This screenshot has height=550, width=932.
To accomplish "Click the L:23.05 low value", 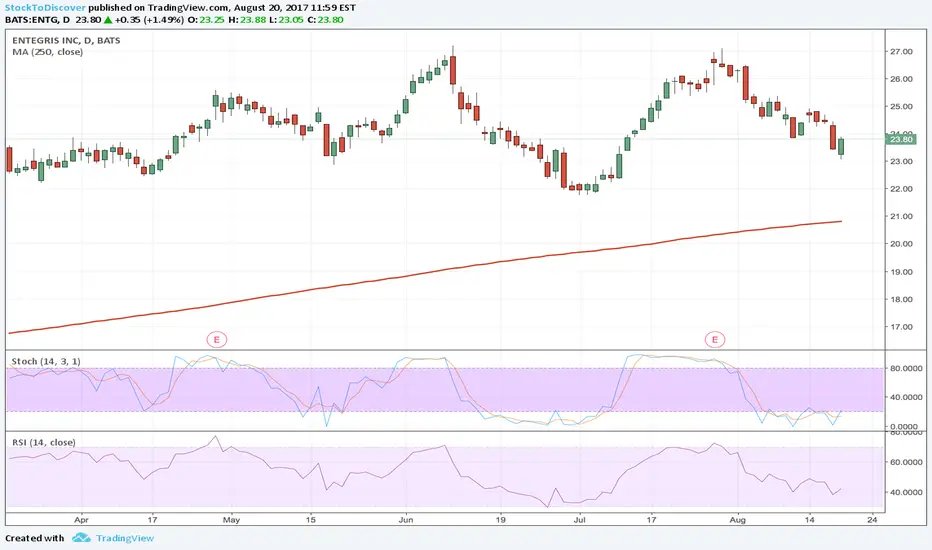I will pos(286,20).
